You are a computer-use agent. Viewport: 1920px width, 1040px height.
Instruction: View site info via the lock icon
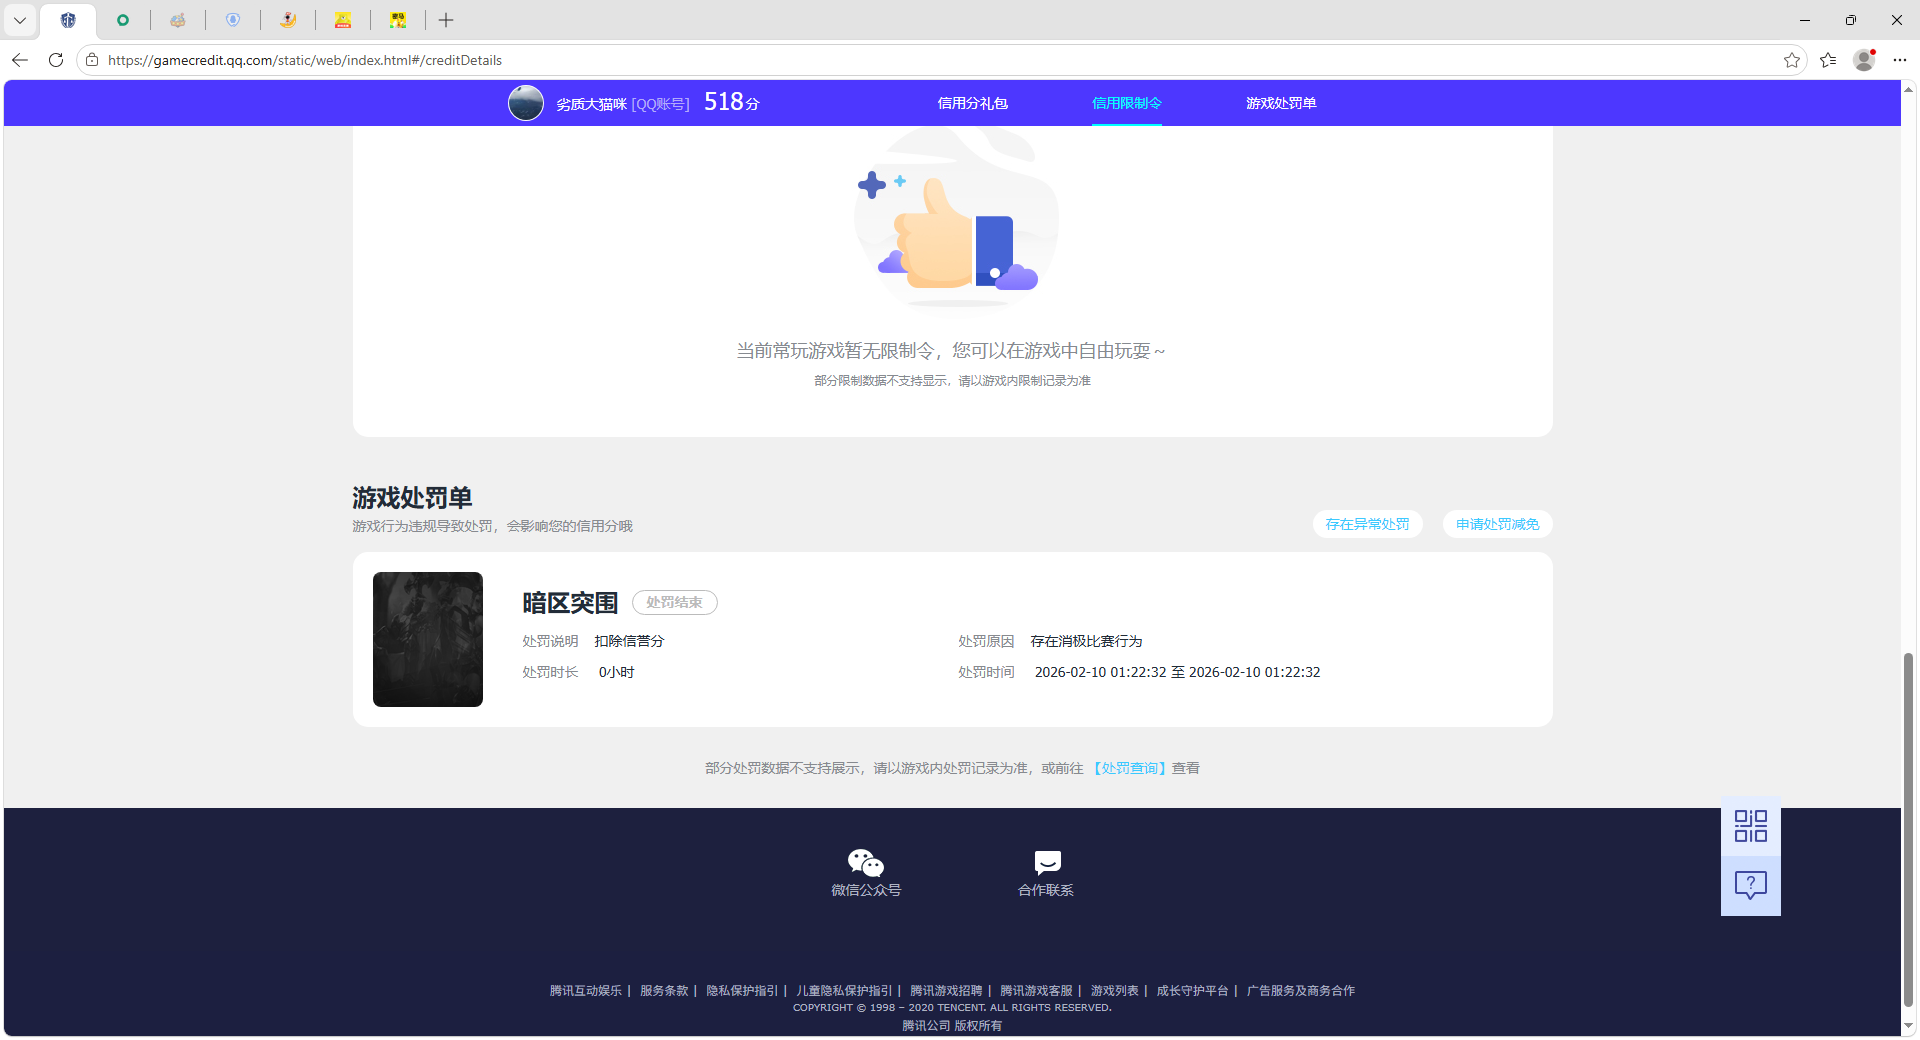tap(92, 60)
